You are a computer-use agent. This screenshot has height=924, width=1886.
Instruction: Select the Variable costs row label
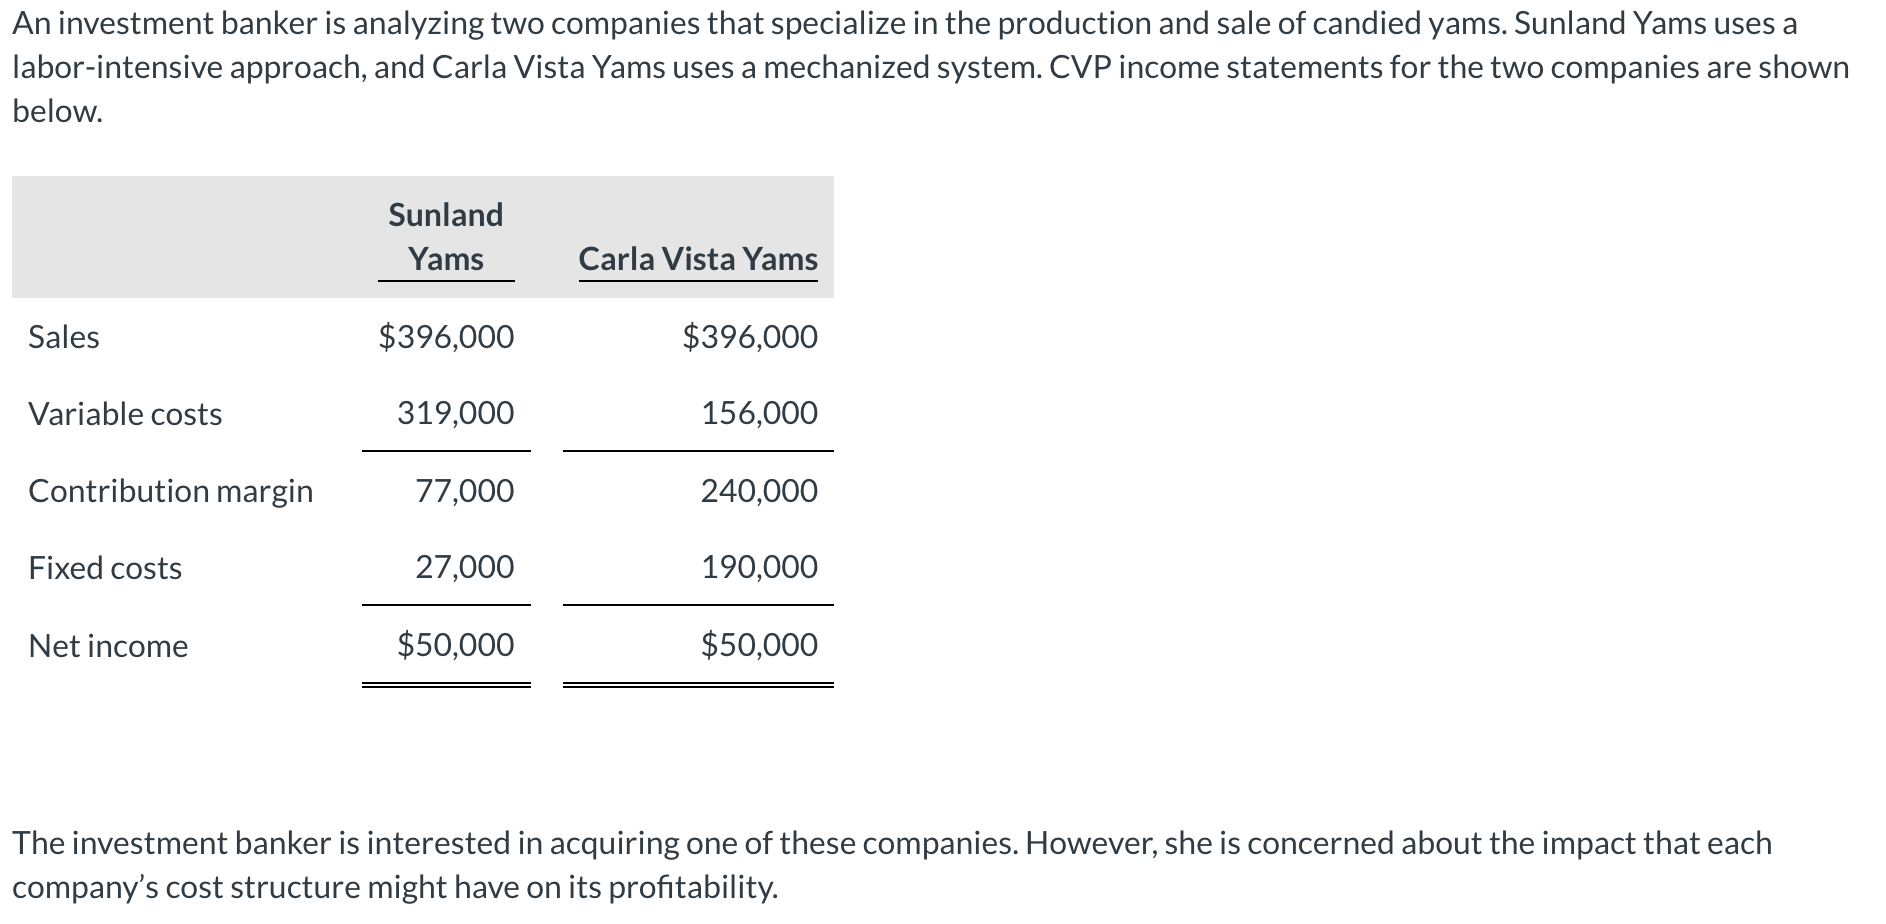(x=125, y=414)
